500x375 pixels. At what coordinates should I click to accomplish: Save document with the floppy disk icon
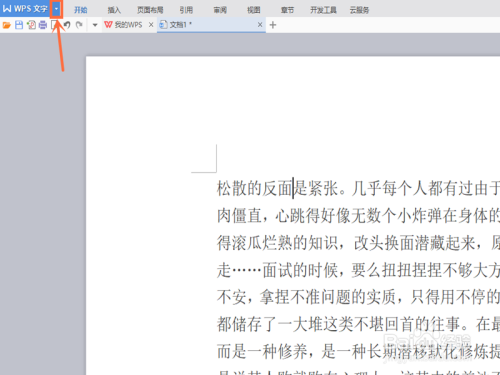(19, 25)
